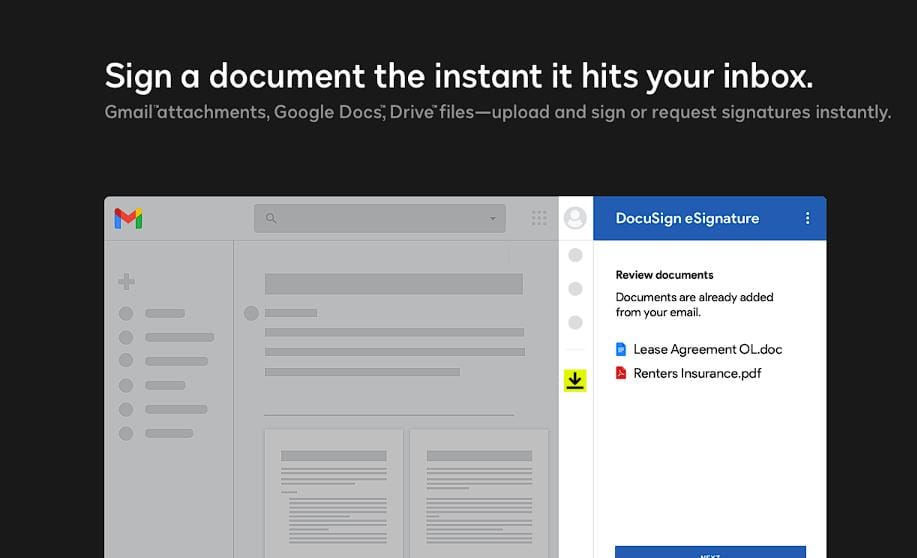The image size is (917, 558).
Task: Click the blue doc file icon
Action: pyautogui.click(x=621, y=349)
